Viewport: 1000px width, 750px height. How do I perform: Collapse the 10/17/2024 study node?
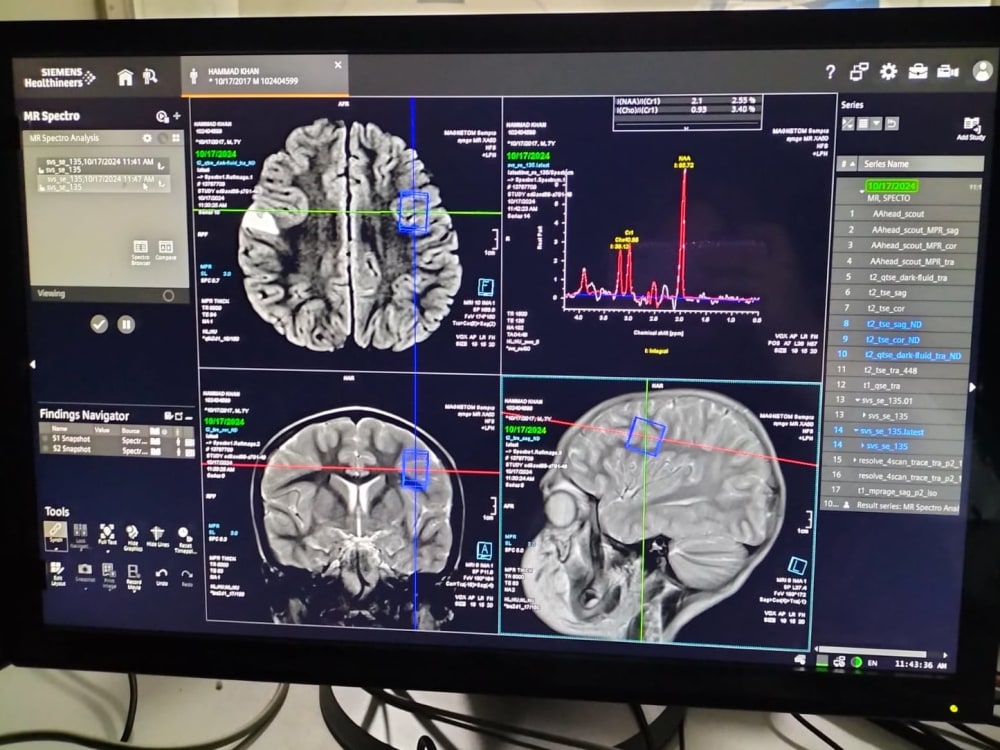point(862,191)
